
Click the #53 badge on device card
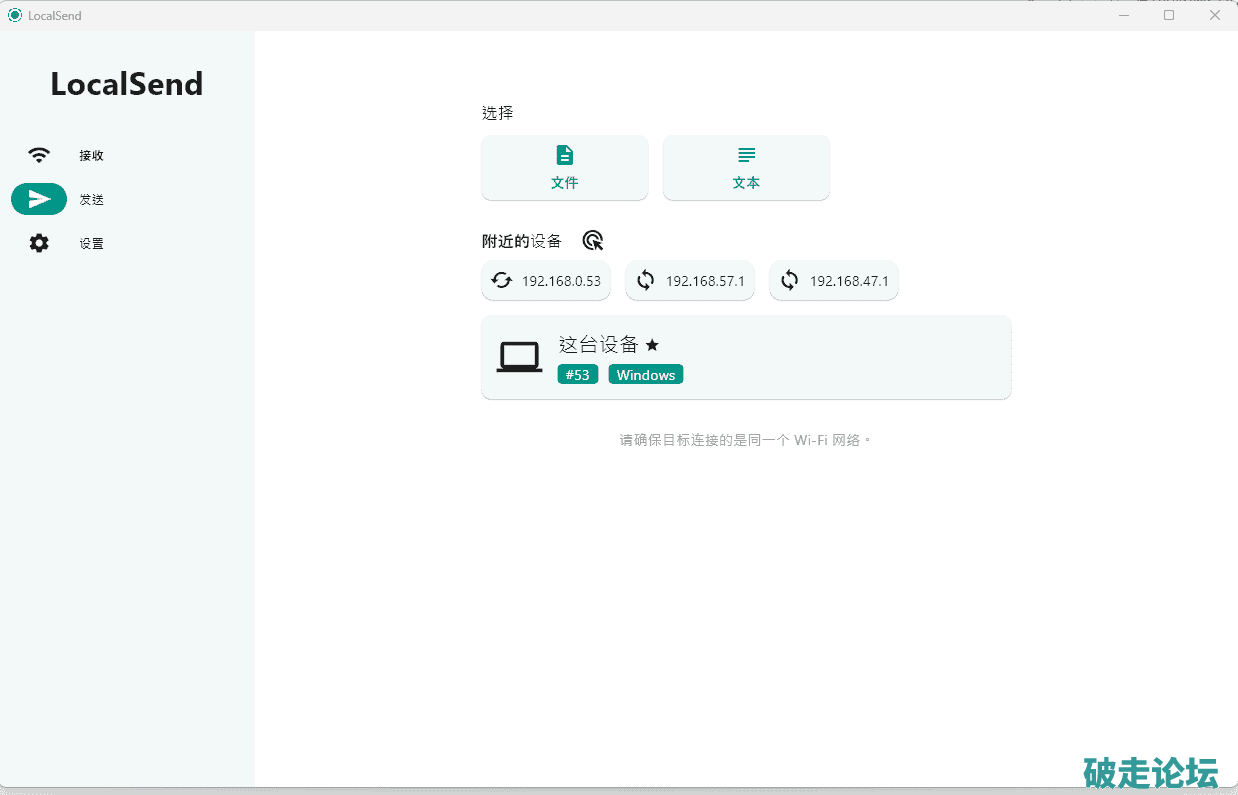pos(577,375)
